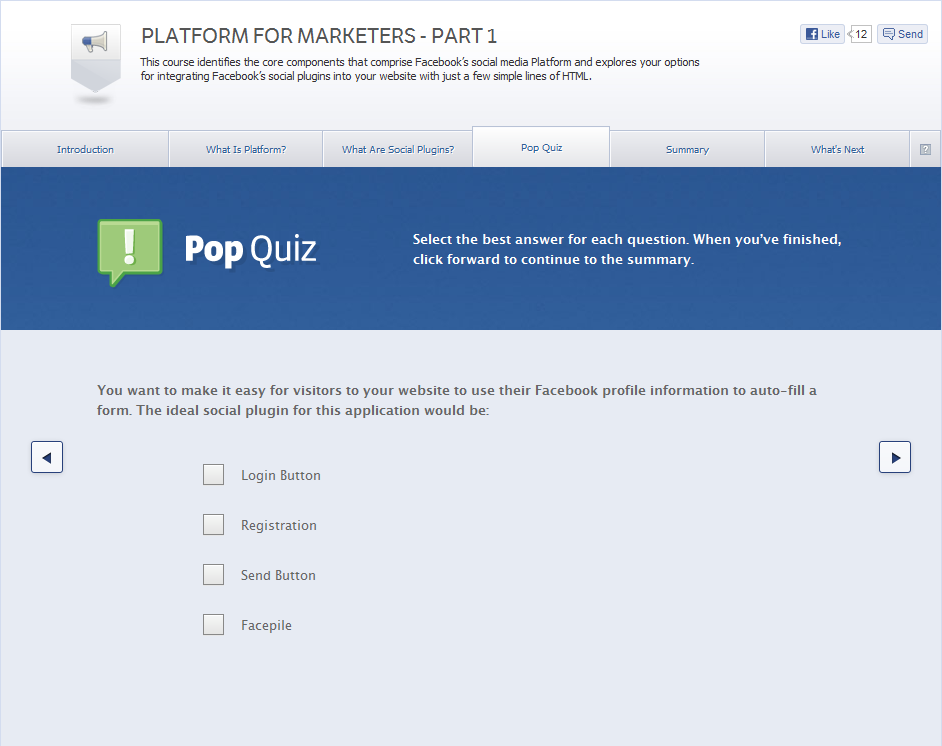Check the Facepile answer box
This screenshot has height=746, width=942.
213,625
